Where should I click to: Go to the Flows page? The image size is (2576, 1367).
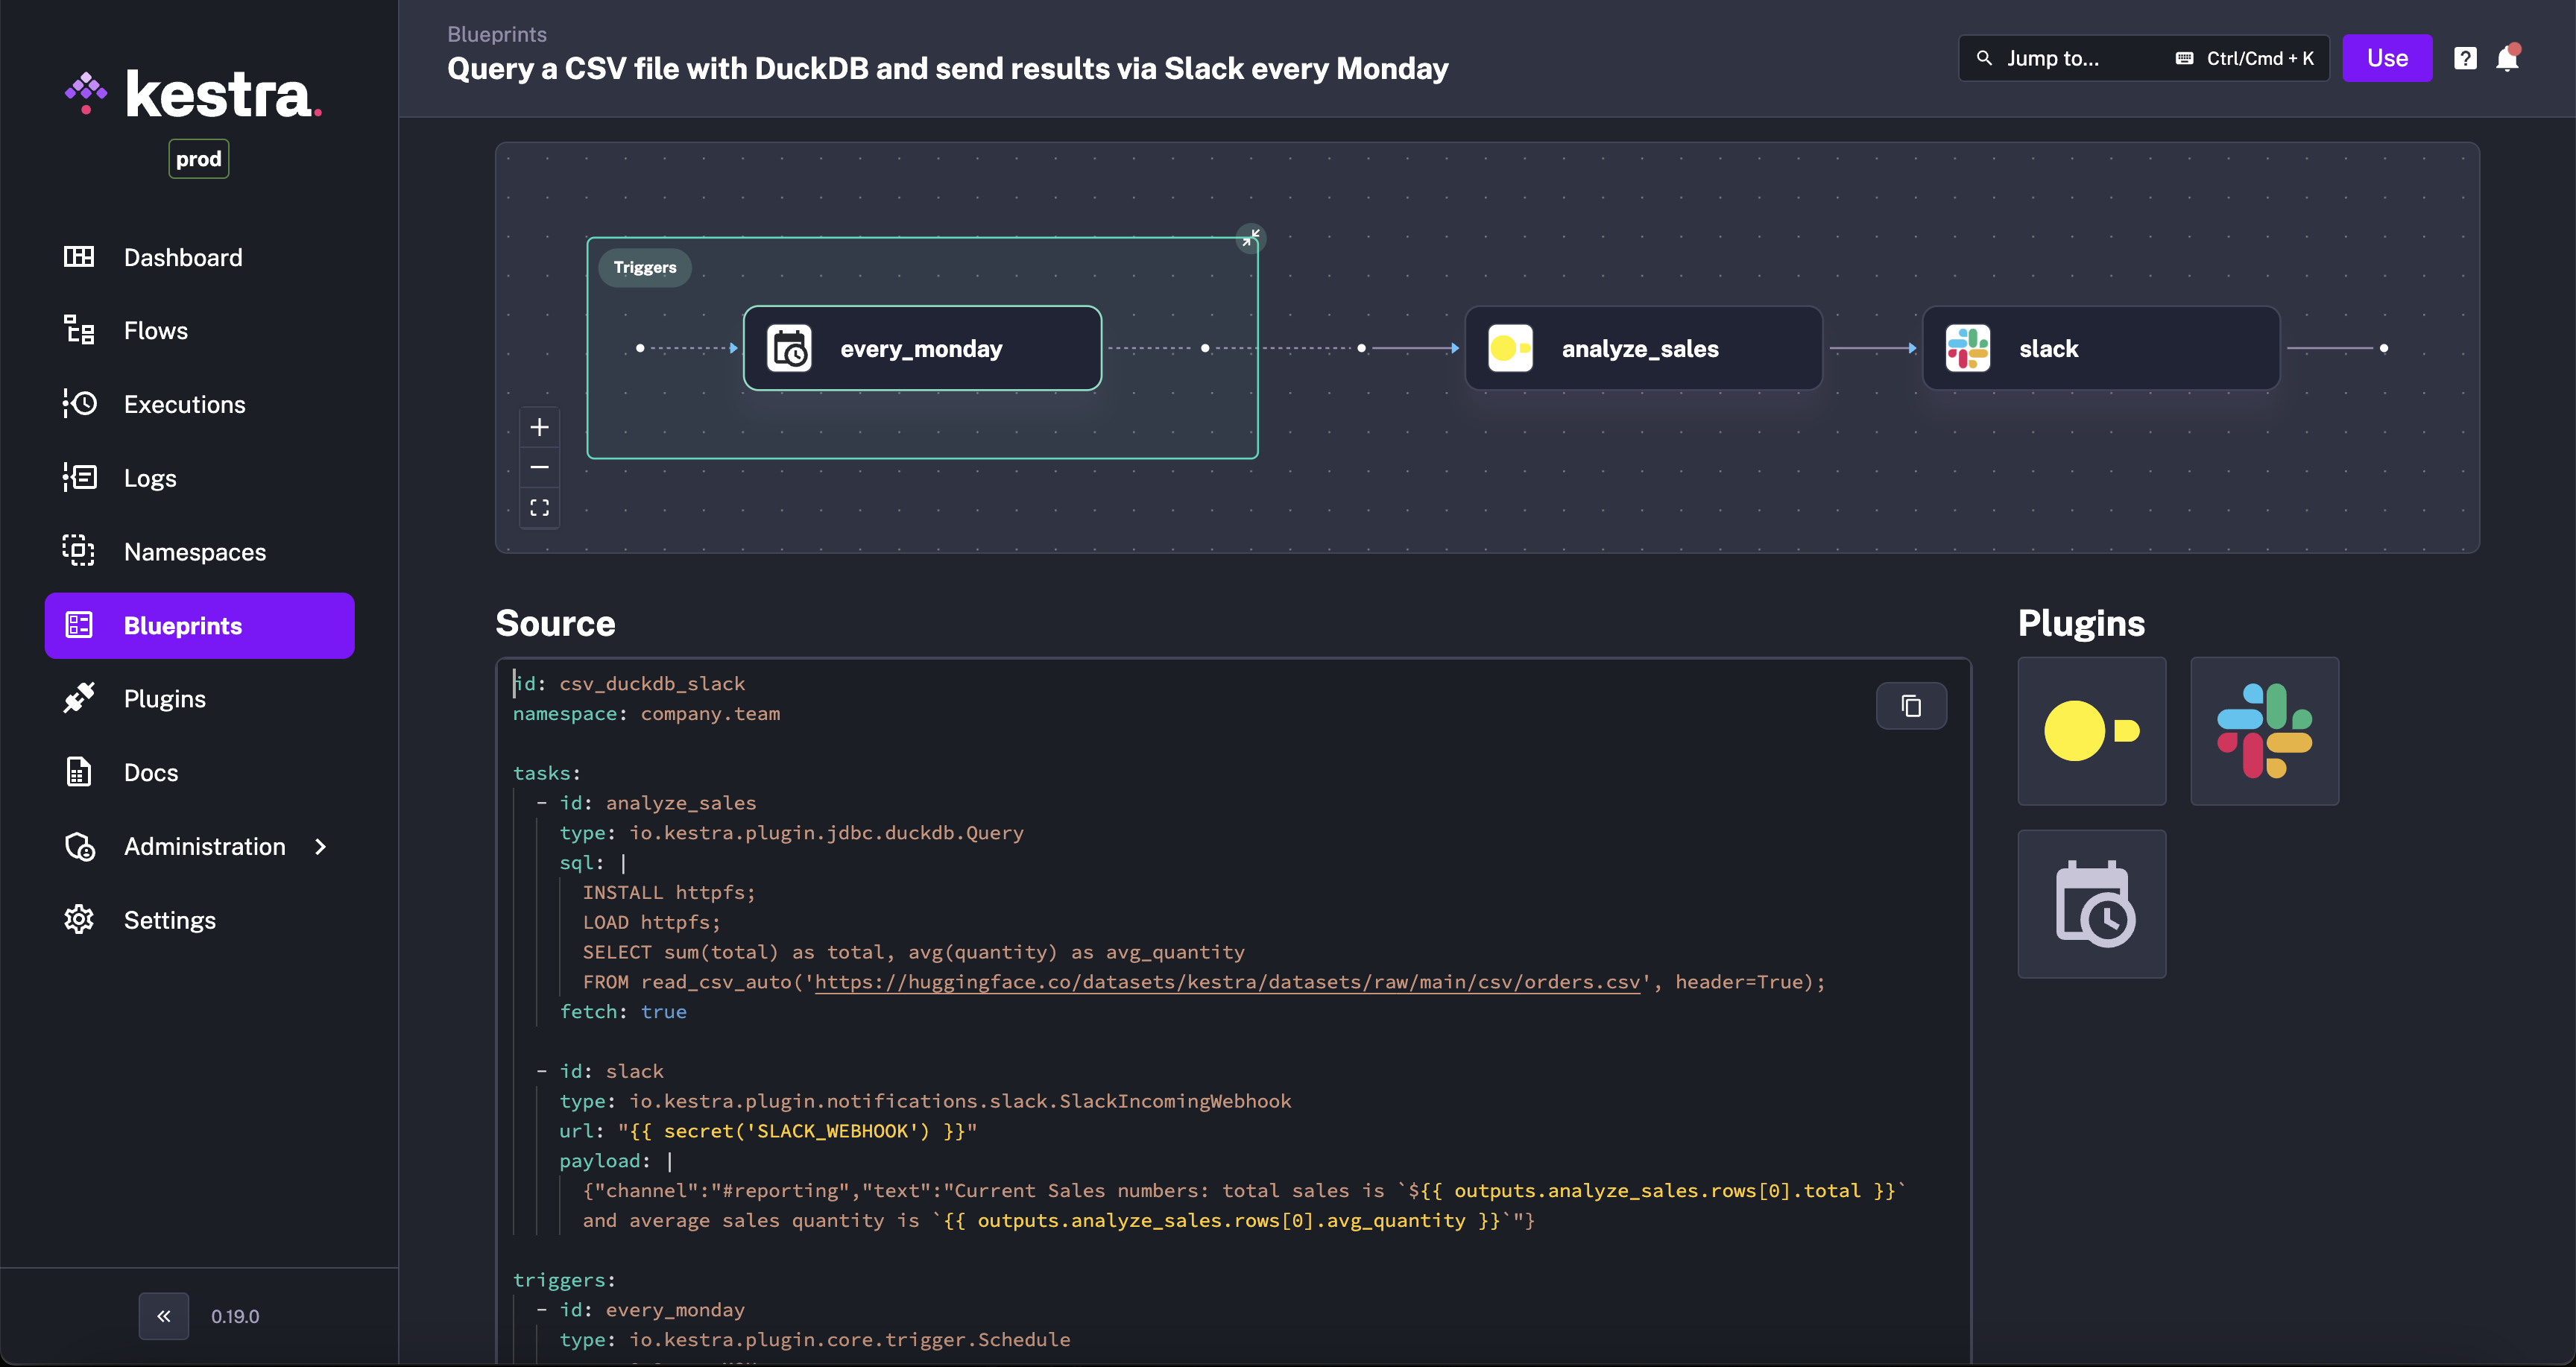(155, 331)
